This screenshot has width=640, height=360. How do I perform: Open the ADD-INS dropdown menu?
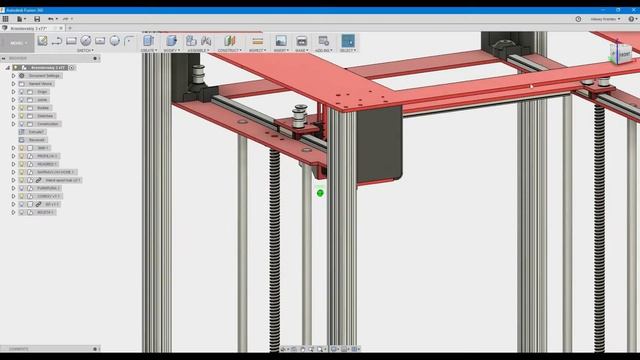pyautogui.click(x=324, y=50)
